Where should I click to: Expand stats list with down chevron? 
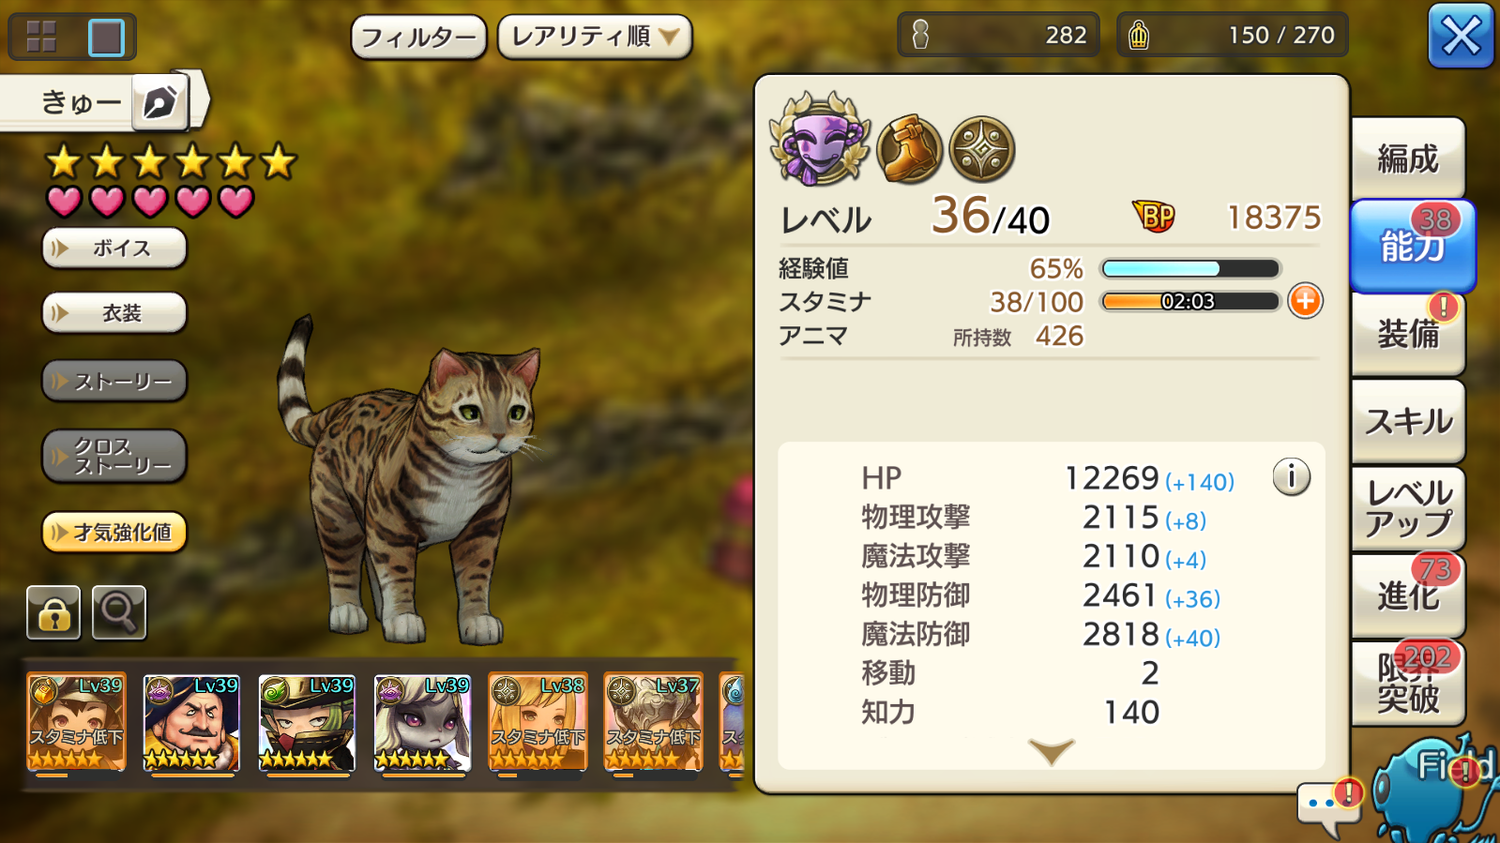1051,751
